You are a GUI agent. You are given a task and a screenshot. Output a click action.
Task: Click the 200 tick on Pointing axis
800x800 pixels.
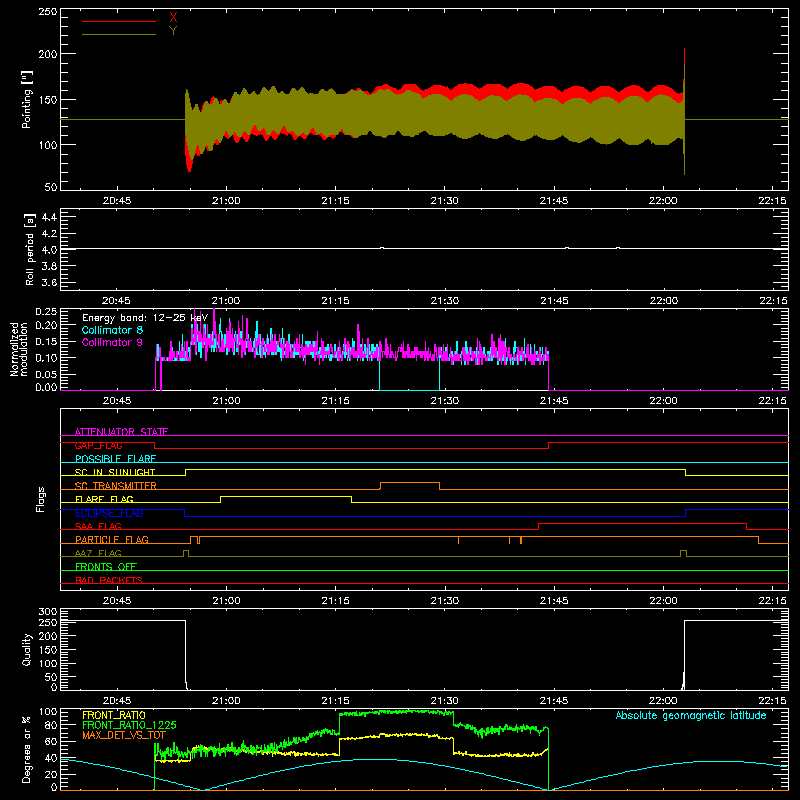point(48,54)
